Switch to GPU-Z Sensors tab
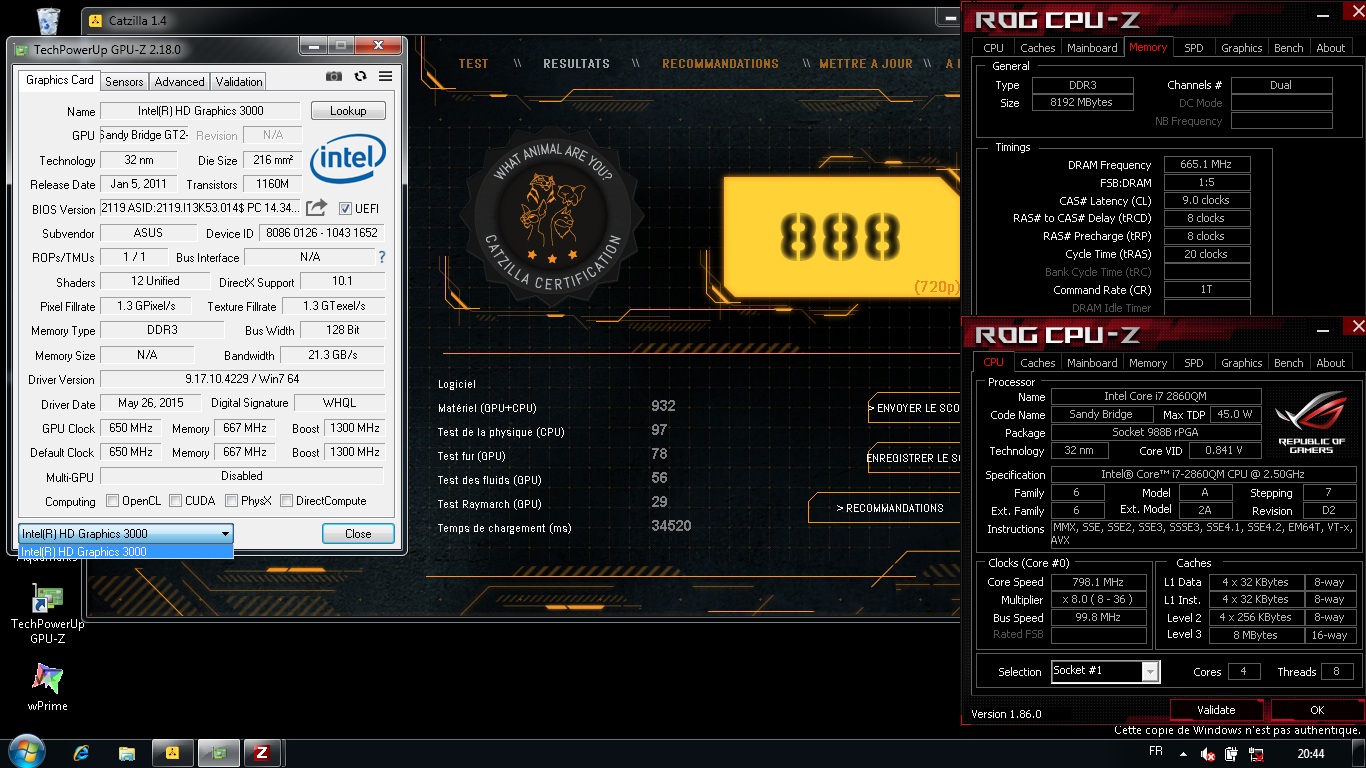This screenshot has width=1366, height=768. pyautogui.click(x=124, y=82)
